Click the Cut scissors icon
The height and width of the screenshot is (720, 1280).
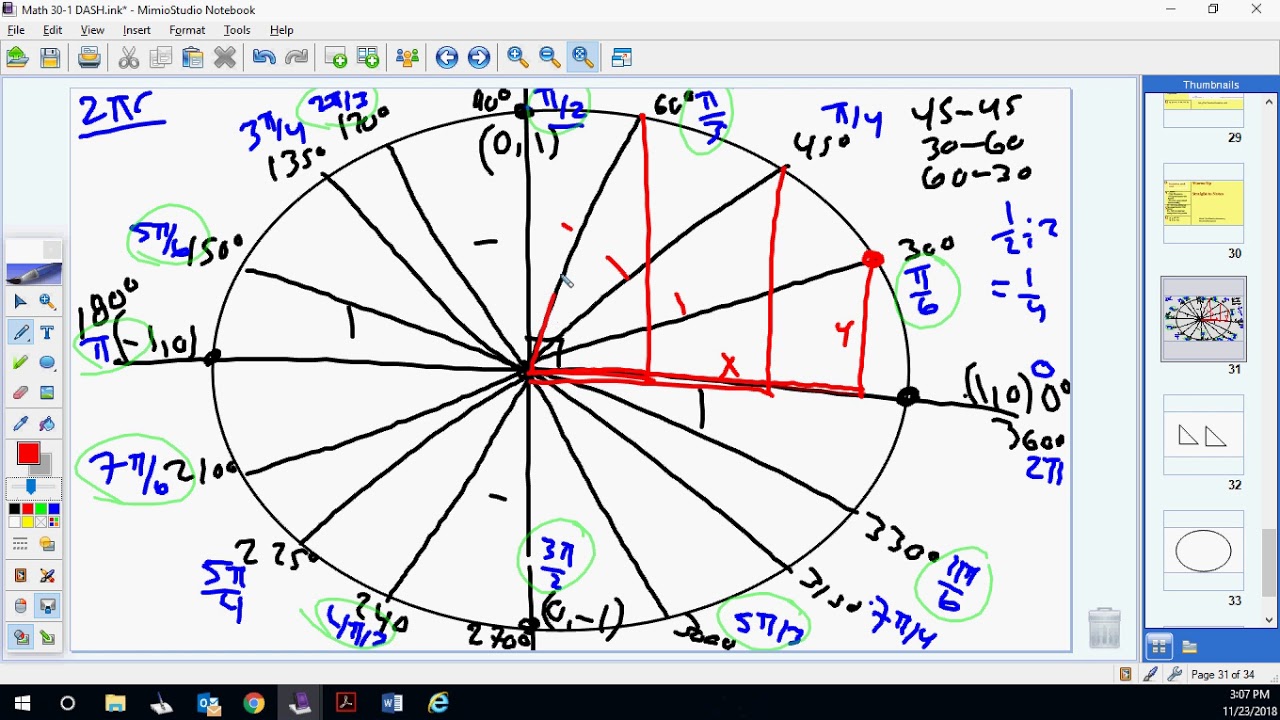[x=128, y=58]
